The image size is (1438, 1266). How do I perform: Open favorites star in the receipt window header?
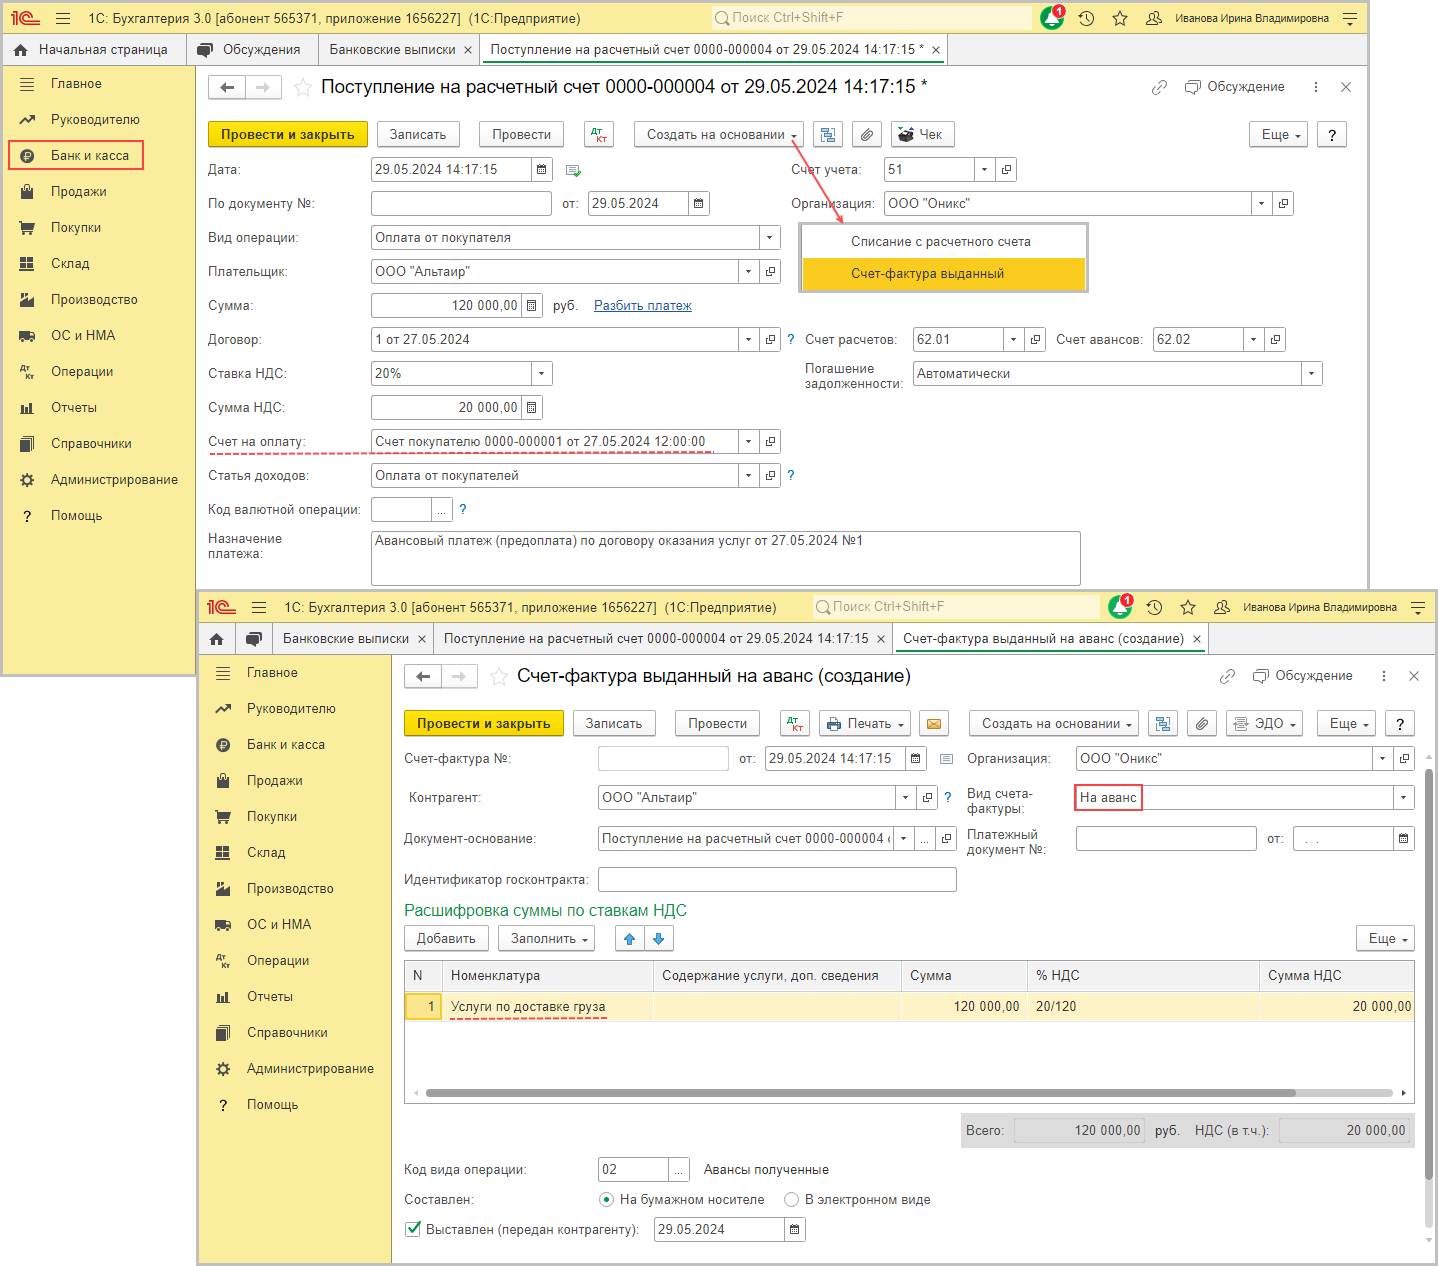[1120, 18]
